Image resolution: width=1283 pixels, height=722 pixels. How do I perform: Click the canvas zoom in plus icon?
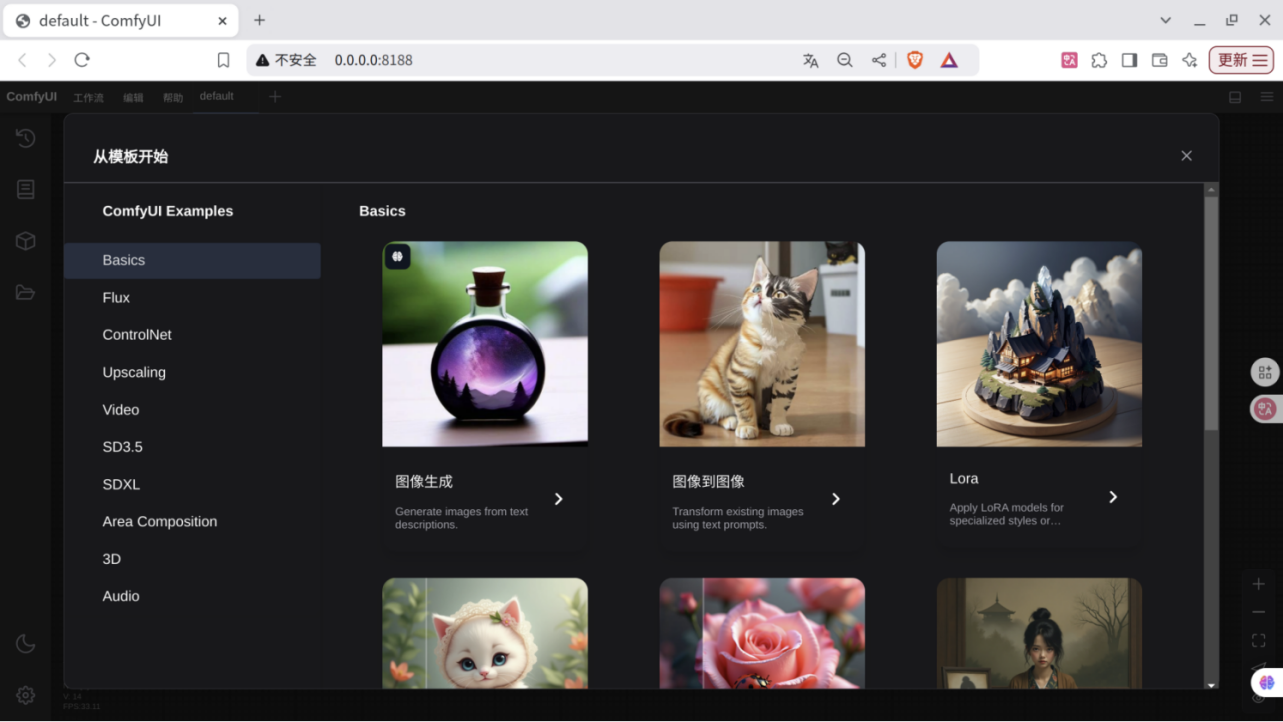(x=1259, y=584)
